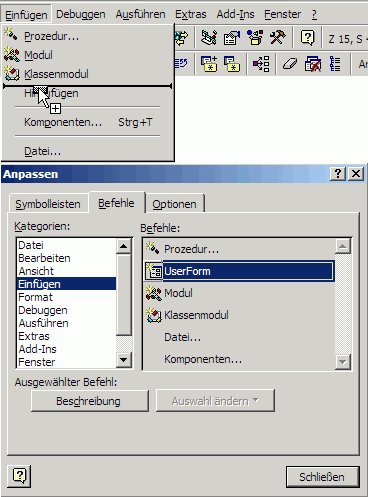
Task: Switch to the Symbolleisten tab
Action: tap(48, 203)
